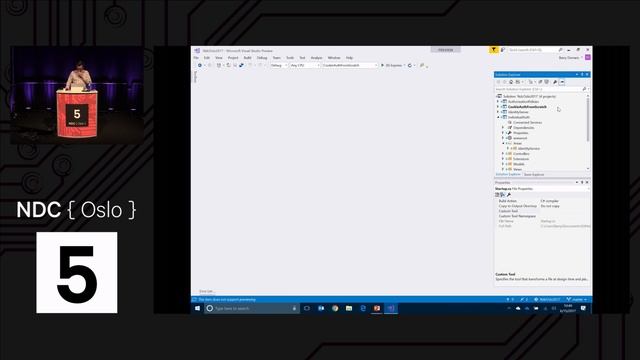This screenshot has width=640, height=360.
Task: Click the Alphabetical sort icon in Properties
Action: click(502, 195)
